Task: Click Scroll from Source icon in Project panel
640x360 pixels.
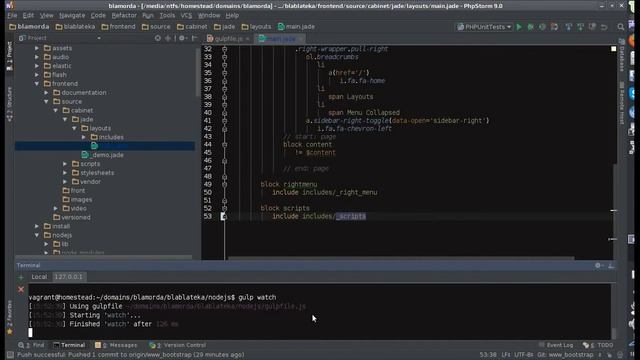Action: [158, 38]
